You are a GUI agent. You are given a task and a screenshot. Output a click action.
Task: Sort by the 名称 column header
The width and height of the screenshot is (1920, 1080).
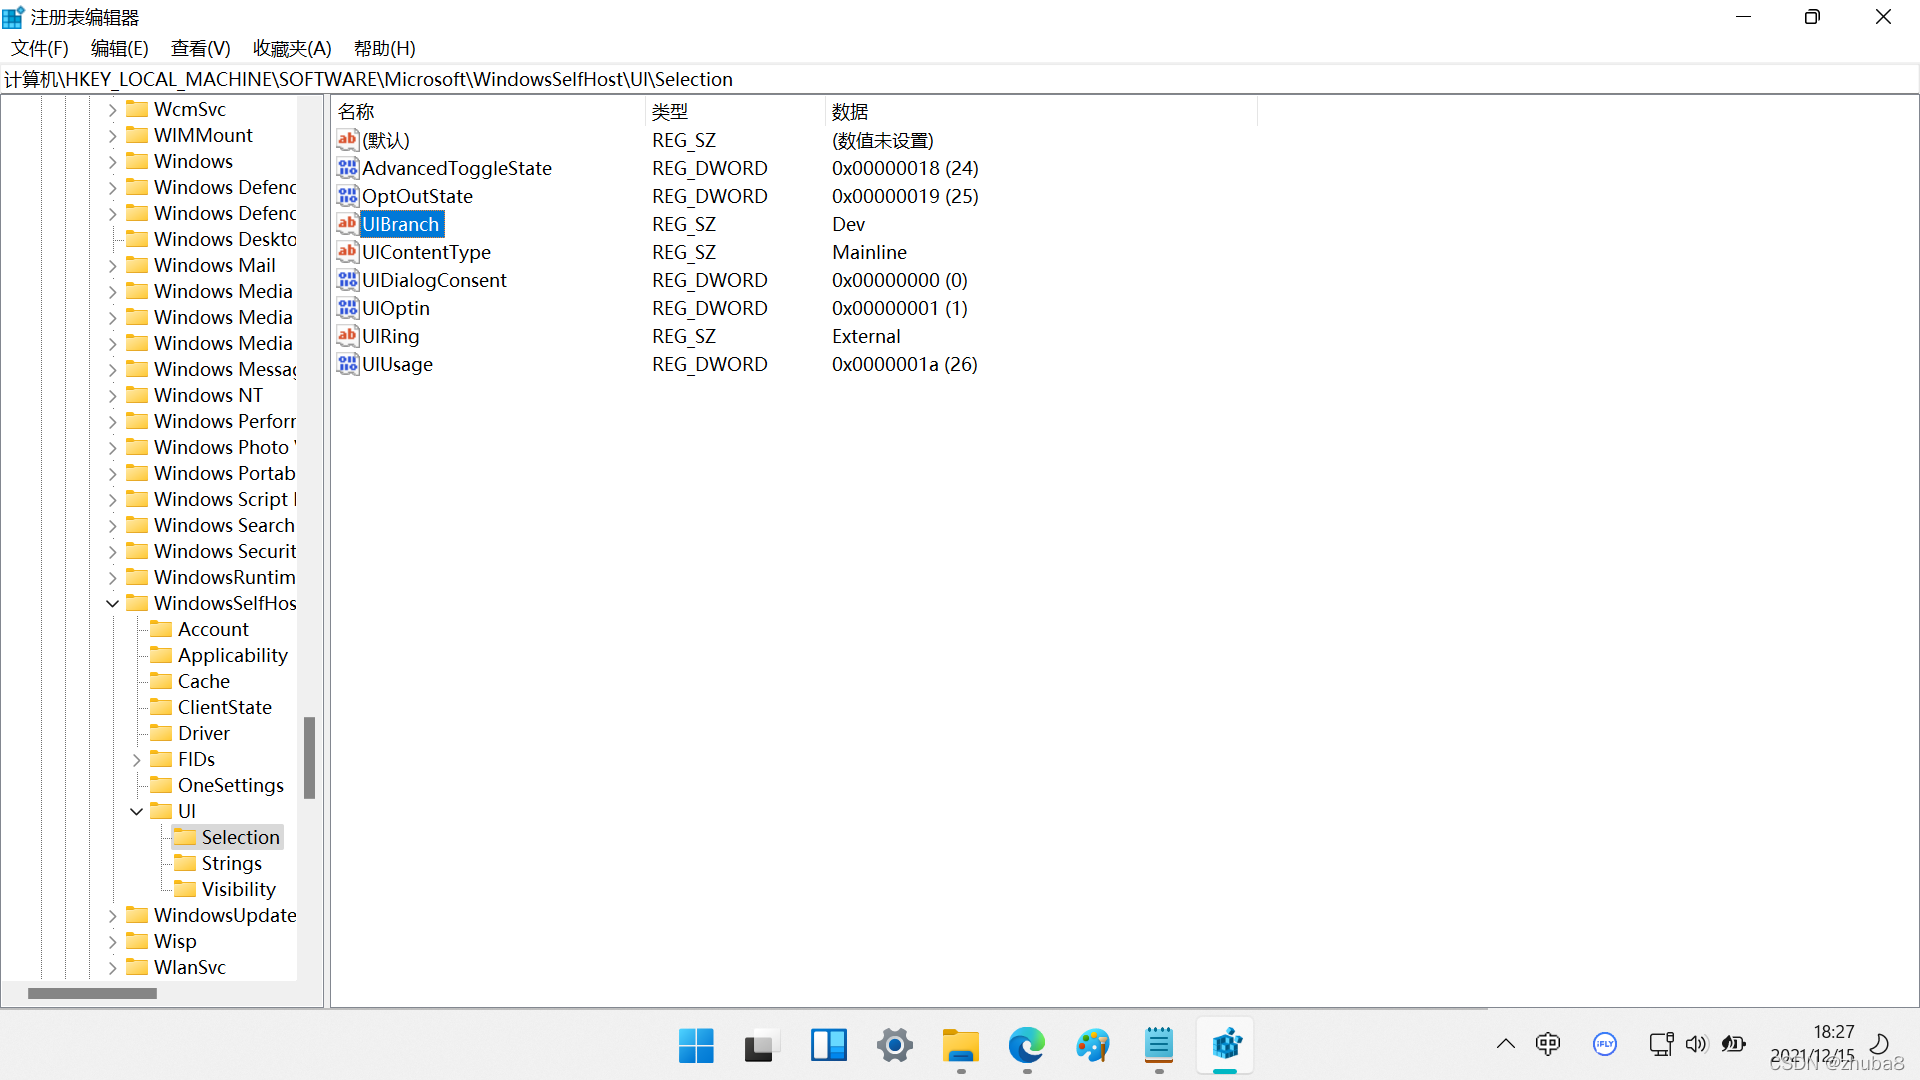click(490, 112)
